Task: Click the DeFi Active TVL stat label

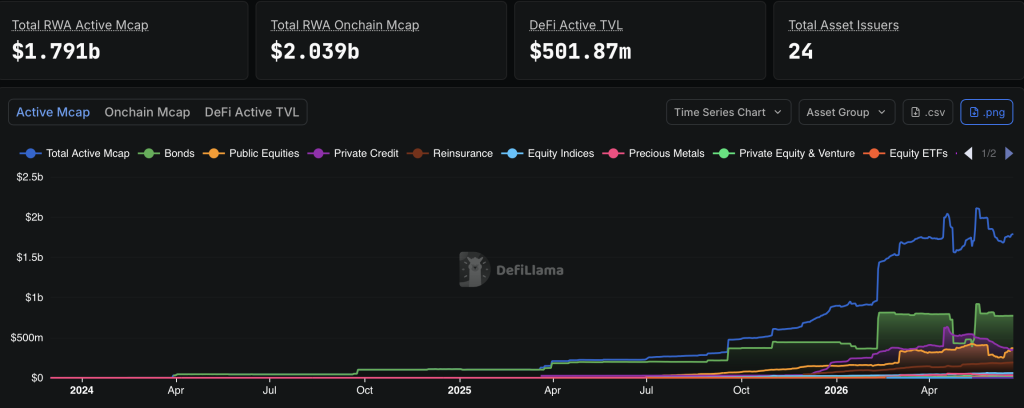Action: (576, 25)
